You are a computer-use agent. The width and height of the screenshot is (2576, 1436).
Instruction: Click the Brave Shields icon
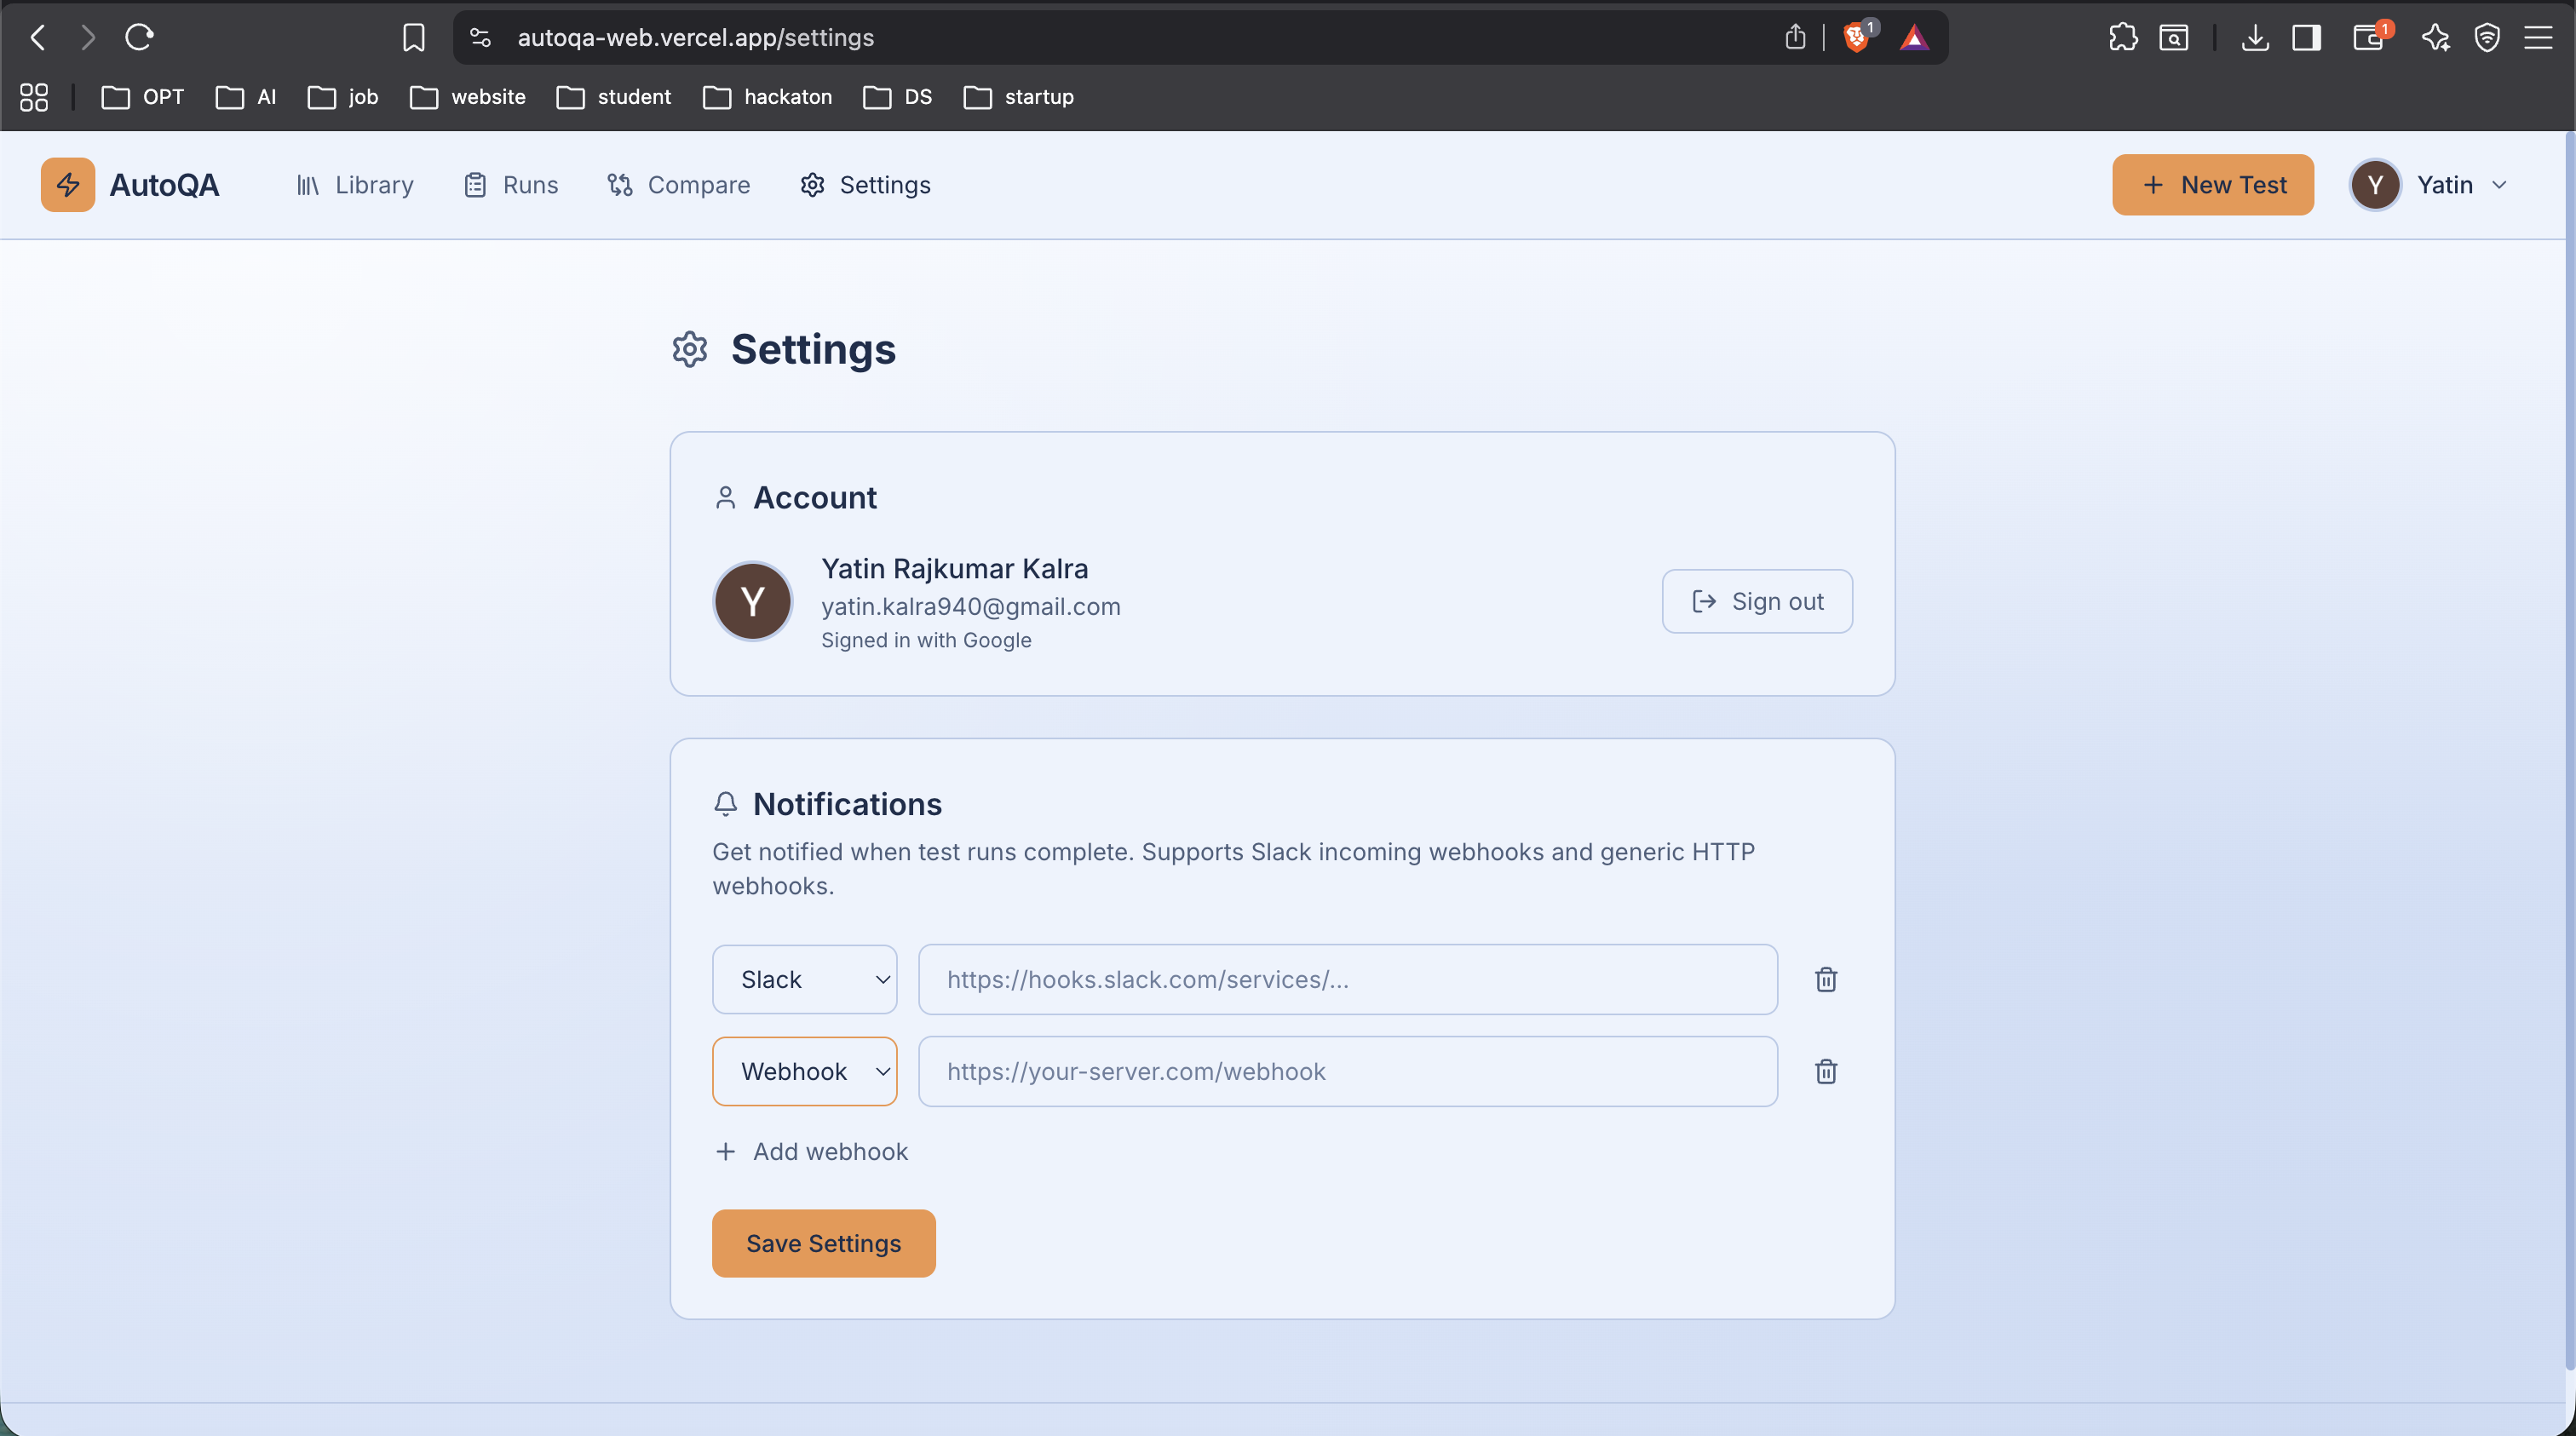[x=1856, y=38]
